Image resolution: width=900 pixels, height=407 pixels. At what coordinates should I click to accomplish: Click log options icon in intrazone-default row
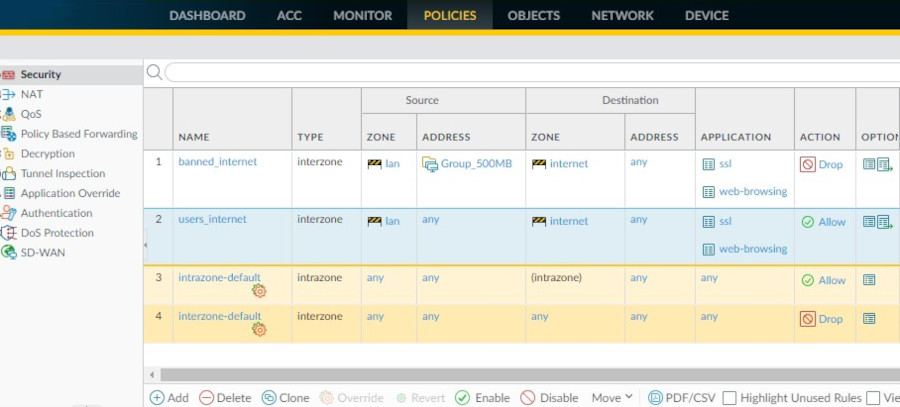click(869, 280)
